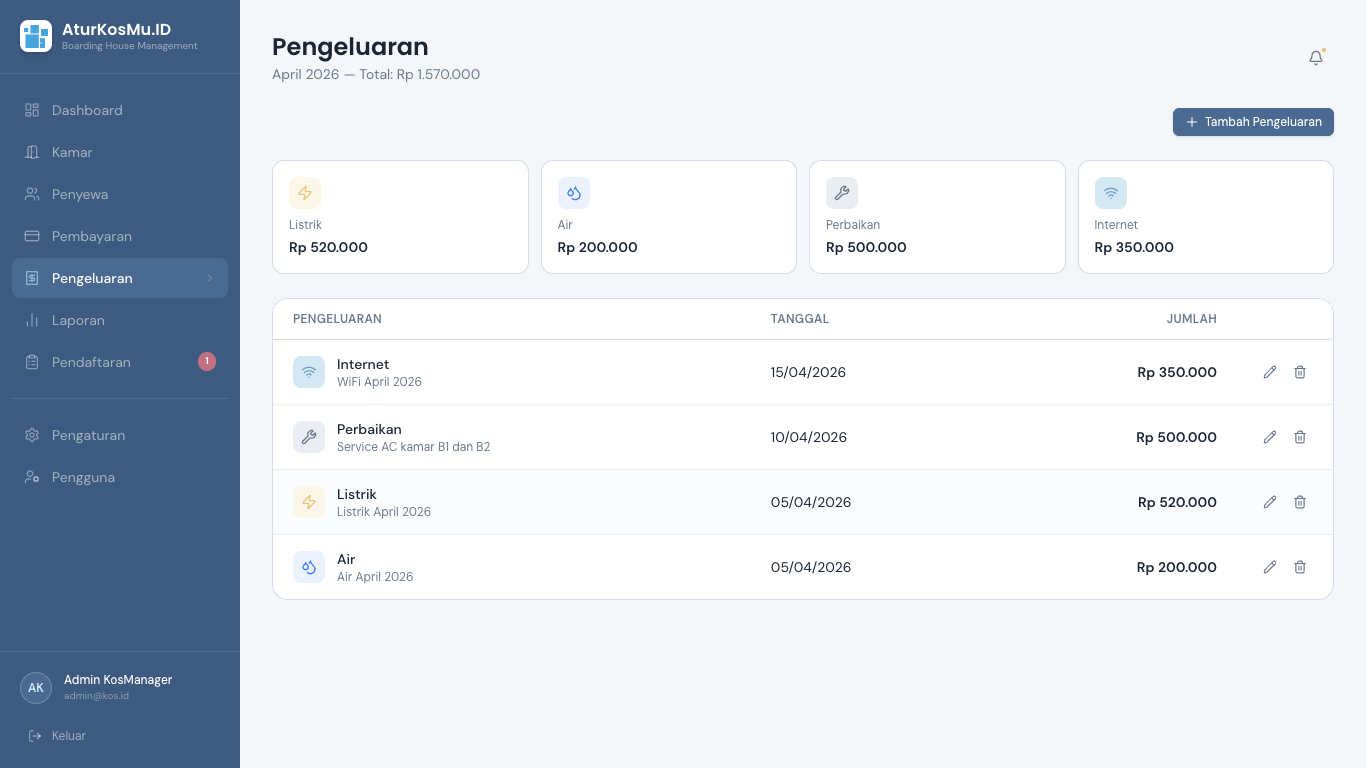Open the Air Rp 200.000 summary card
Image resolution: width=1366 pixels, height=768 pixels.
669,217
